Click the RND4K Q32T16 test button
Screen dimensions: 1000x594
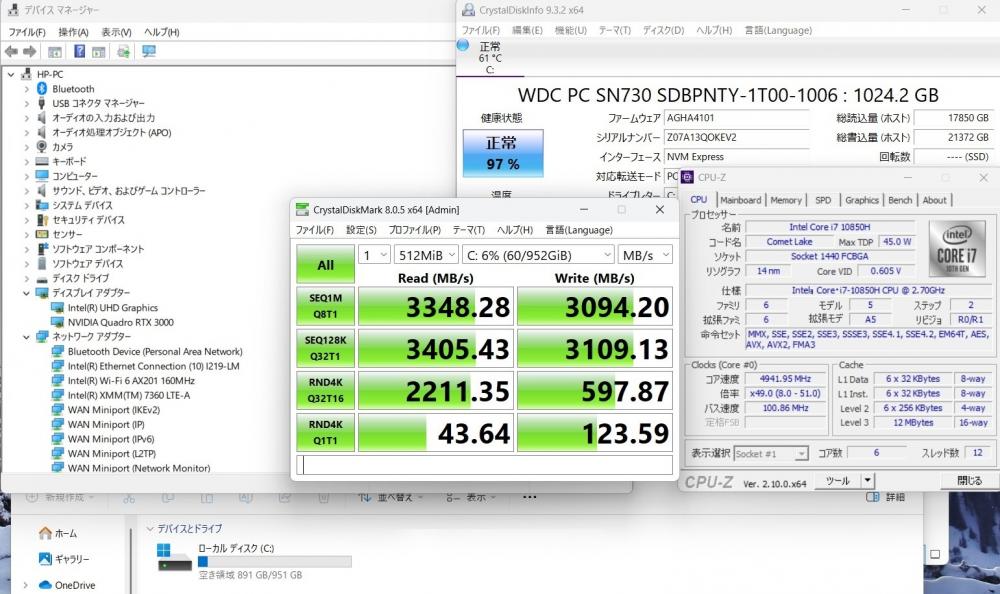[325, 391]
